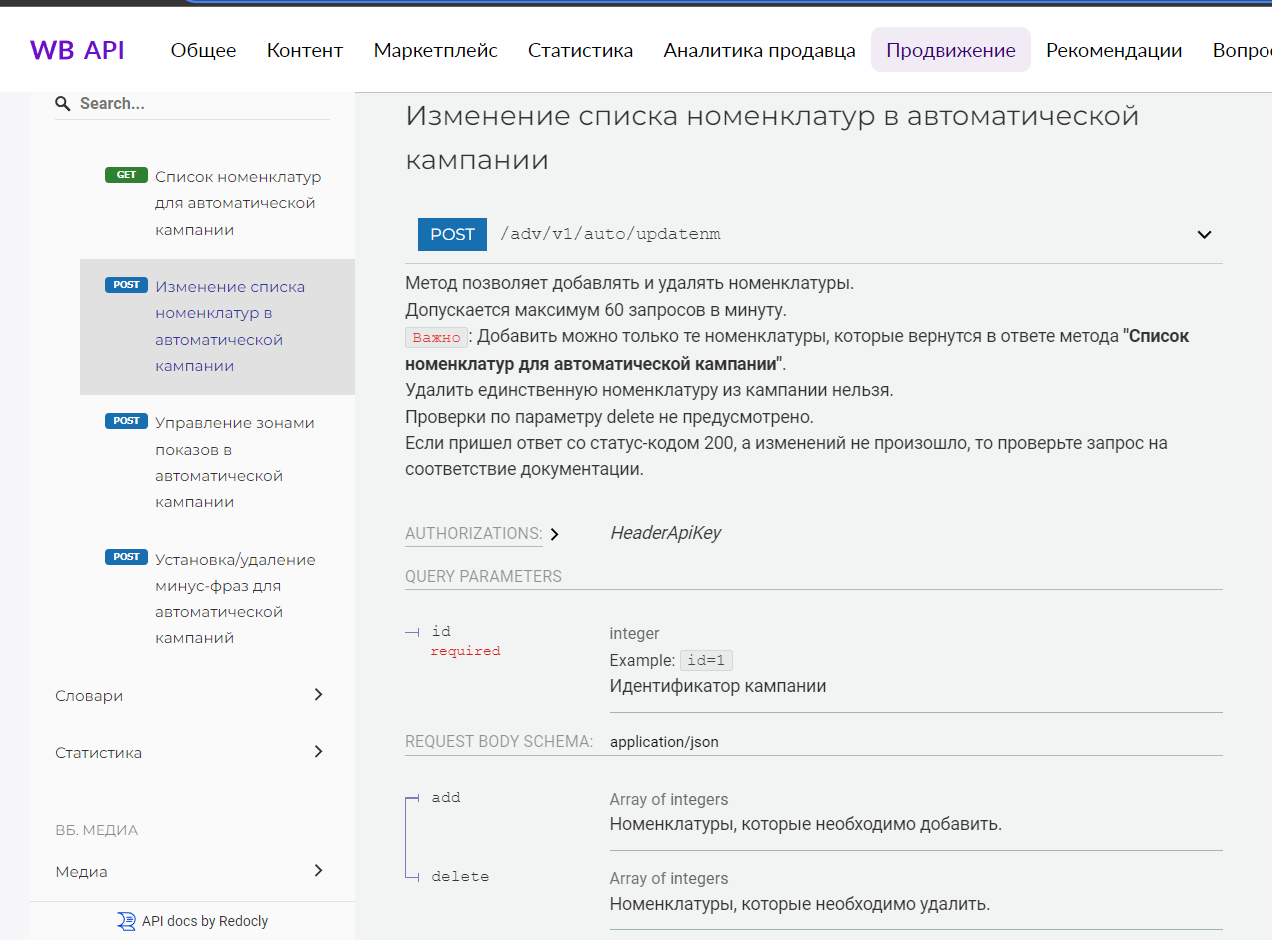Click the blue POST method badge in header

click(452, 234)
